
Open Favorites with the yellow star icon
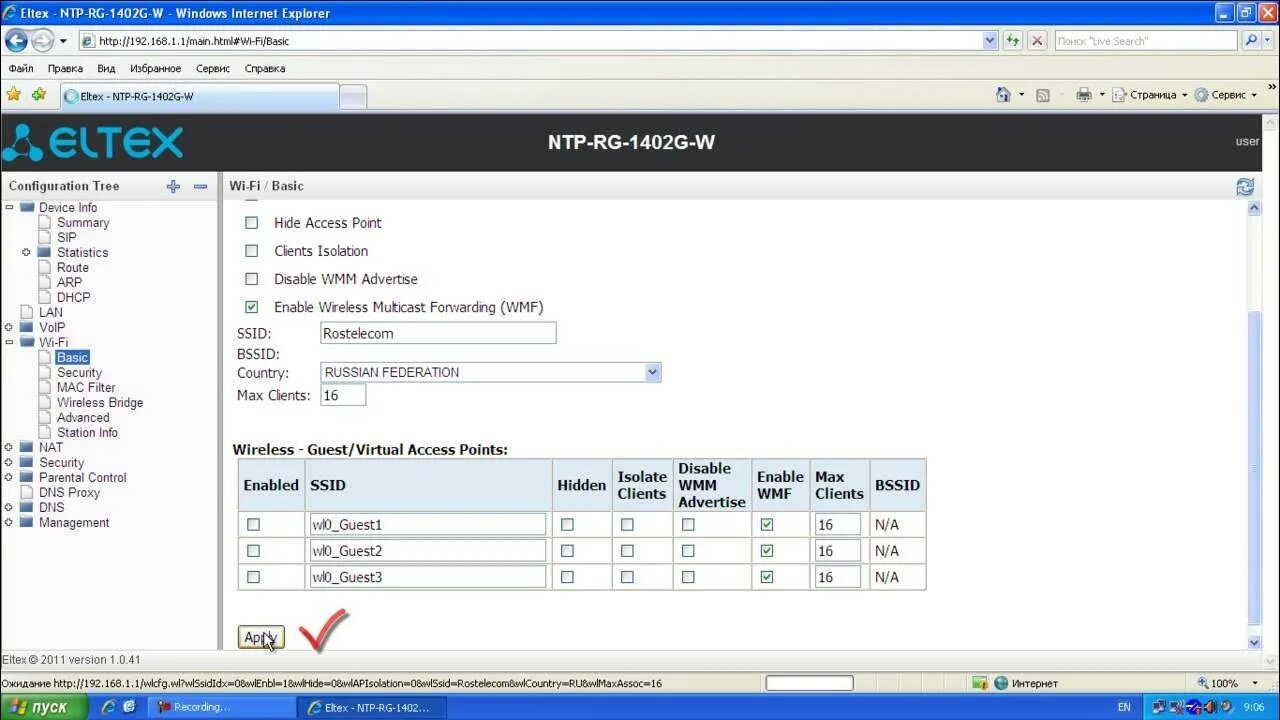pyautogui.click(x=13, y=94)
